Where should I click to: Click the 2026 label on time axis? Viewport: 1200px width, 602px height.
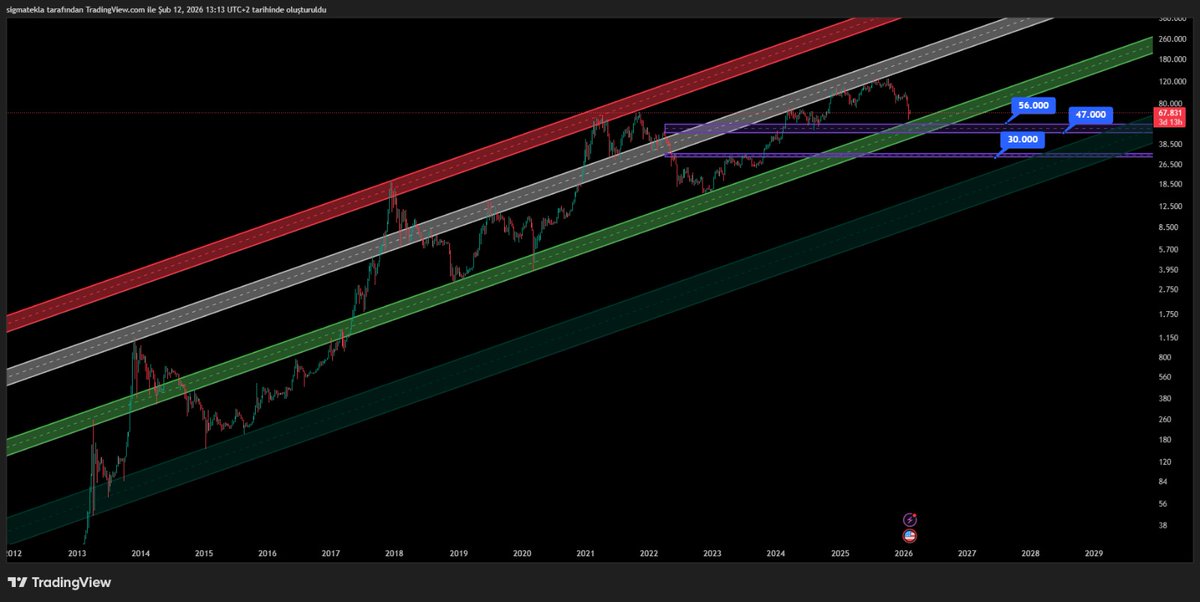(903, 552)
